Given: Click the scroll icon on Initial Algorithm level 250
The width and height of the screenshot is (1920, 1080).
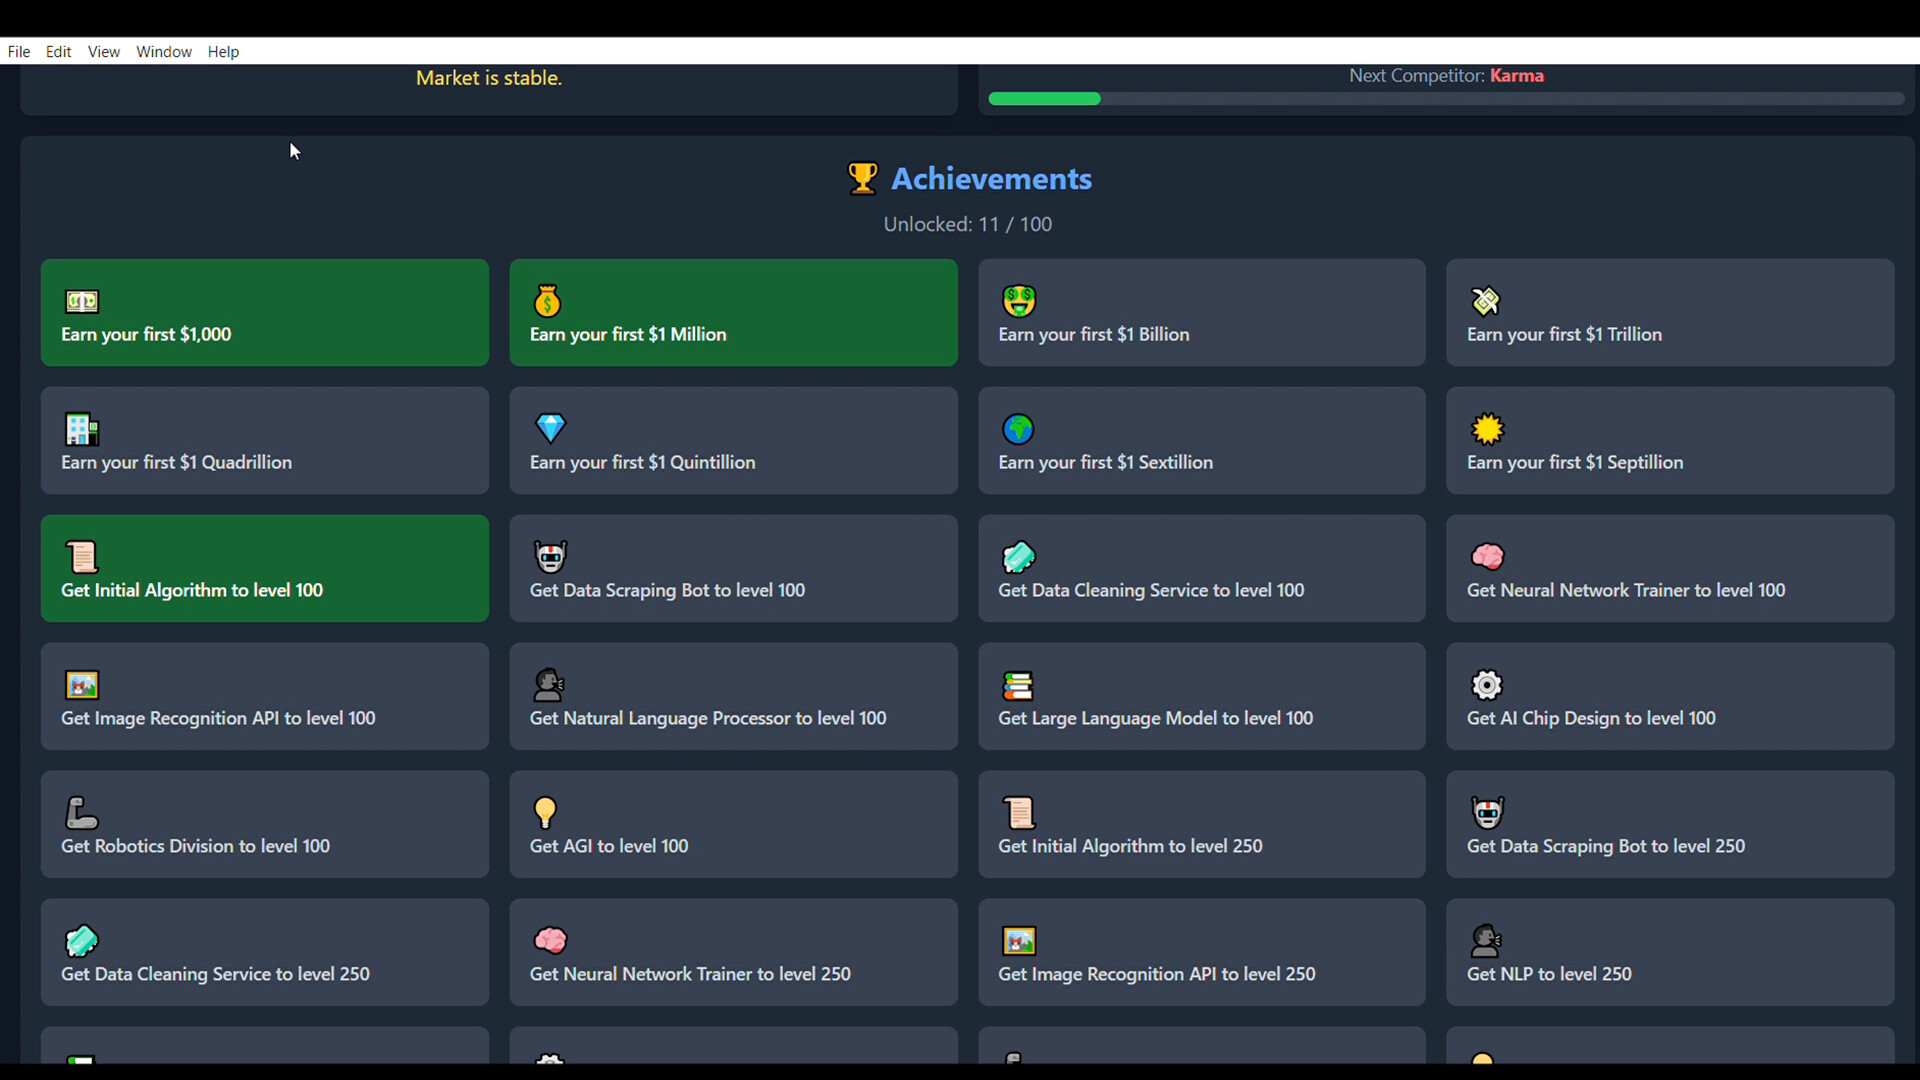Looking at the screenshot, I should pyautogui.click(x=1019, y=813).
